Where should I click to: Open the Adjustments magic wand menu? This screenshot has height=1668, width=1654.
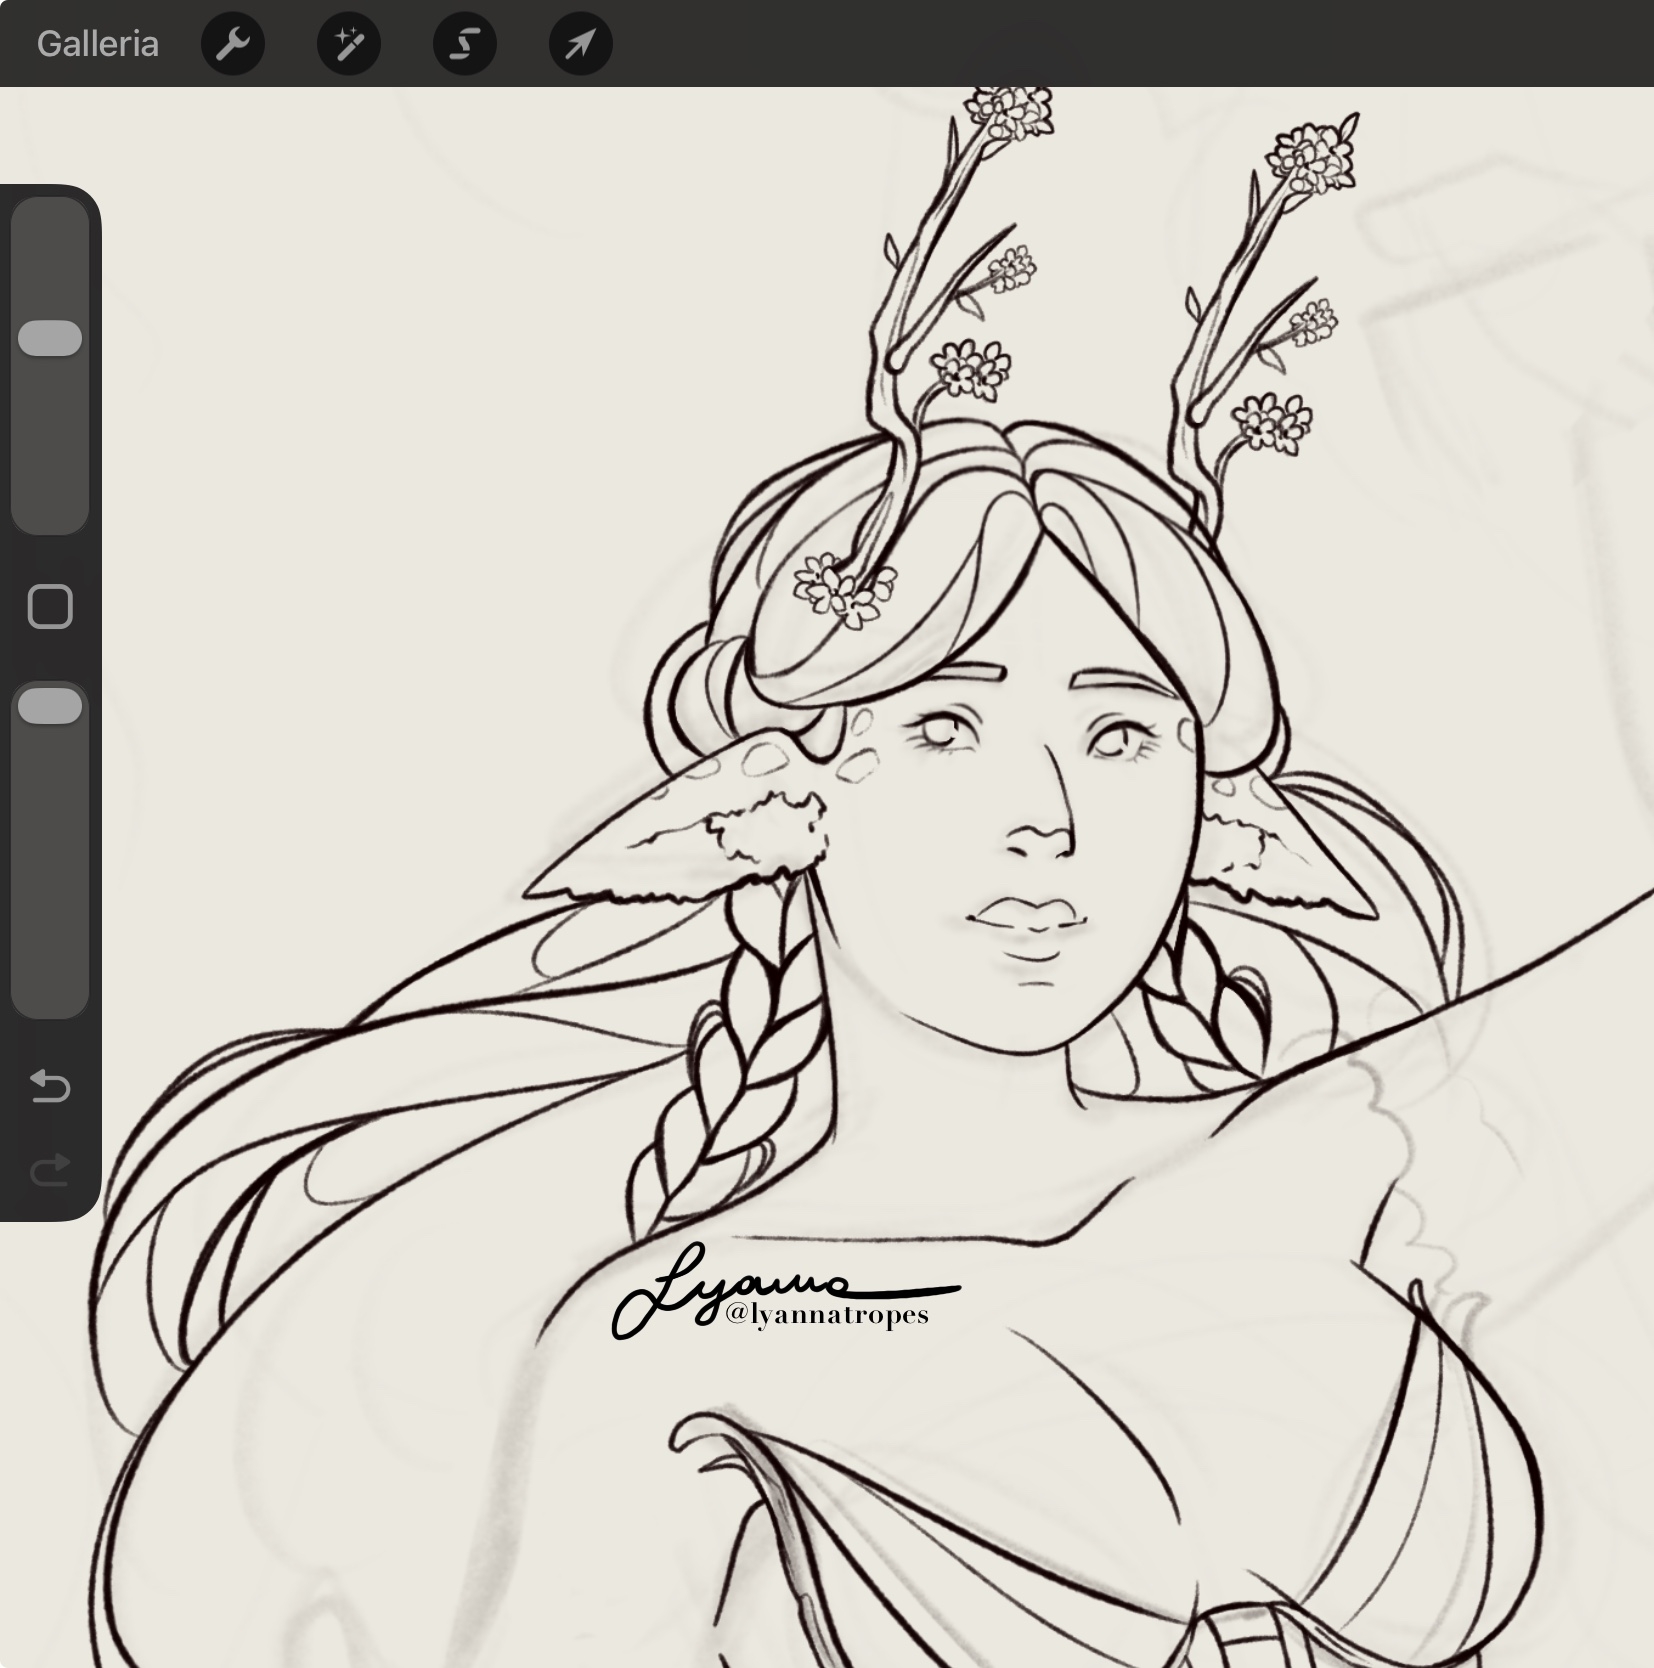349,44
